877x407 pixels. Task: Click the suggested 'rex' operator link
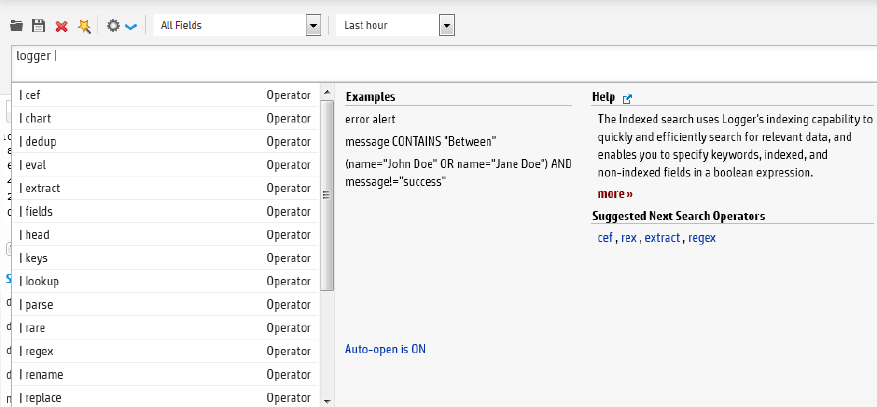(x=629, y=238)
